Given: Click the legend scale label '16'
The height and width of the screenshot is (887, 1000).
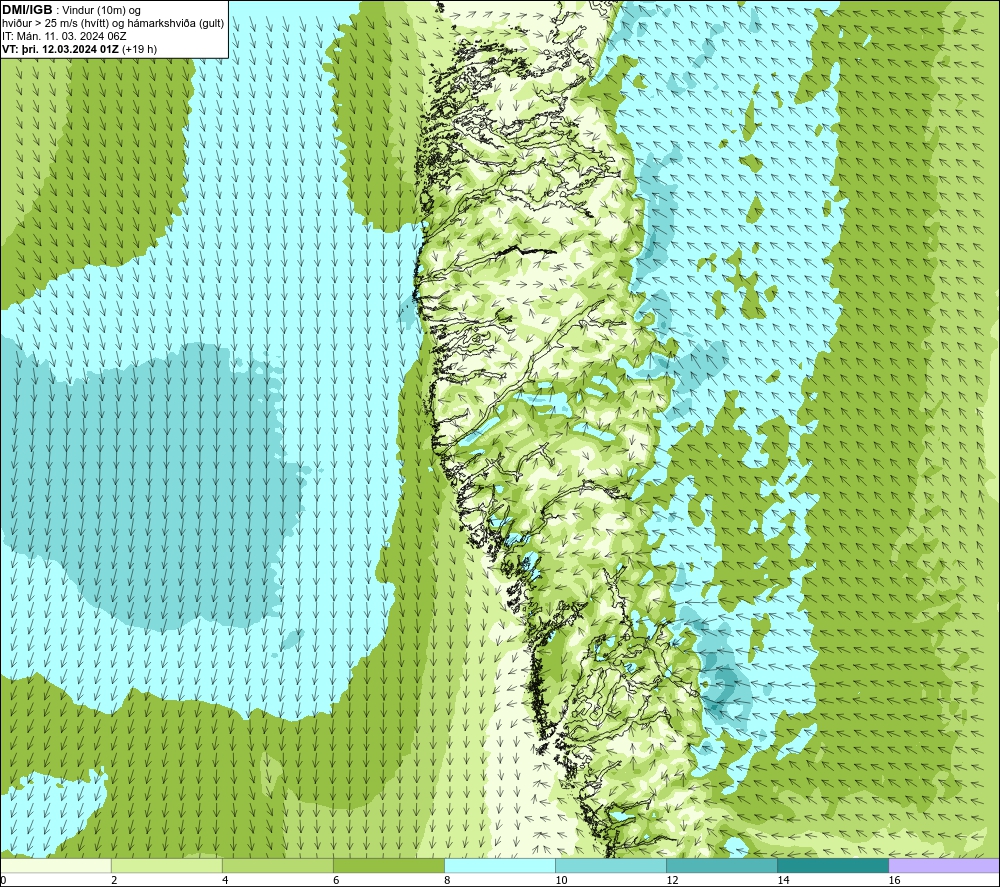Looking at the screenshot, I should click(894, 880).
